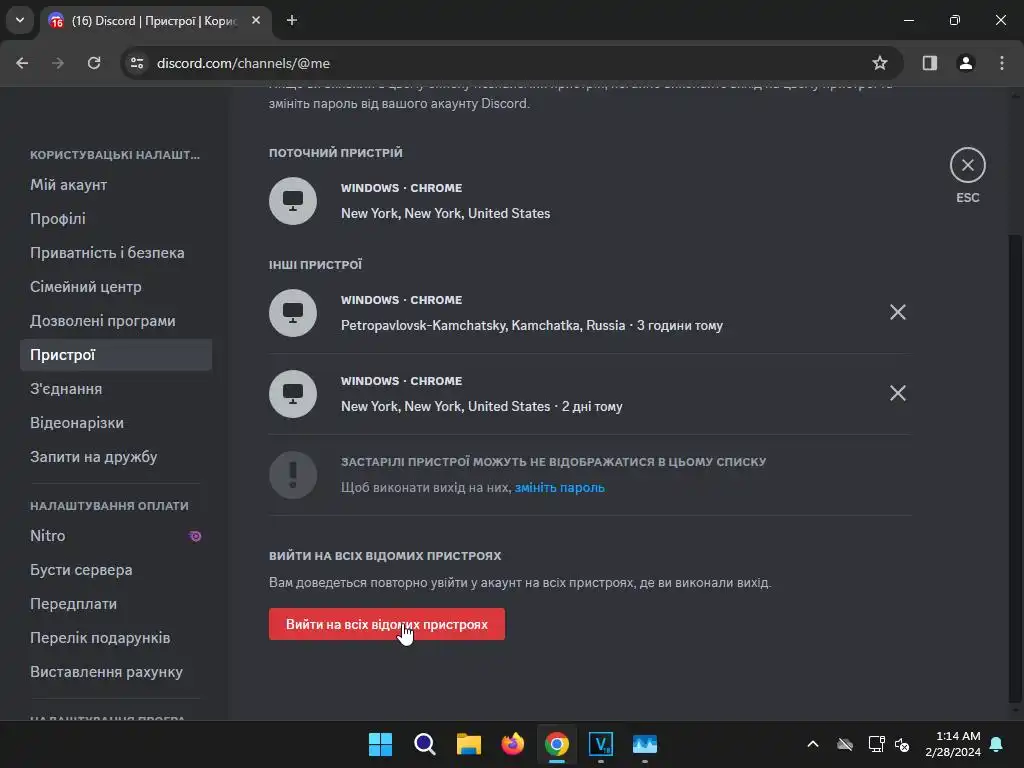
Task: Open the tab search dropdown arrow
Action: 20,20
